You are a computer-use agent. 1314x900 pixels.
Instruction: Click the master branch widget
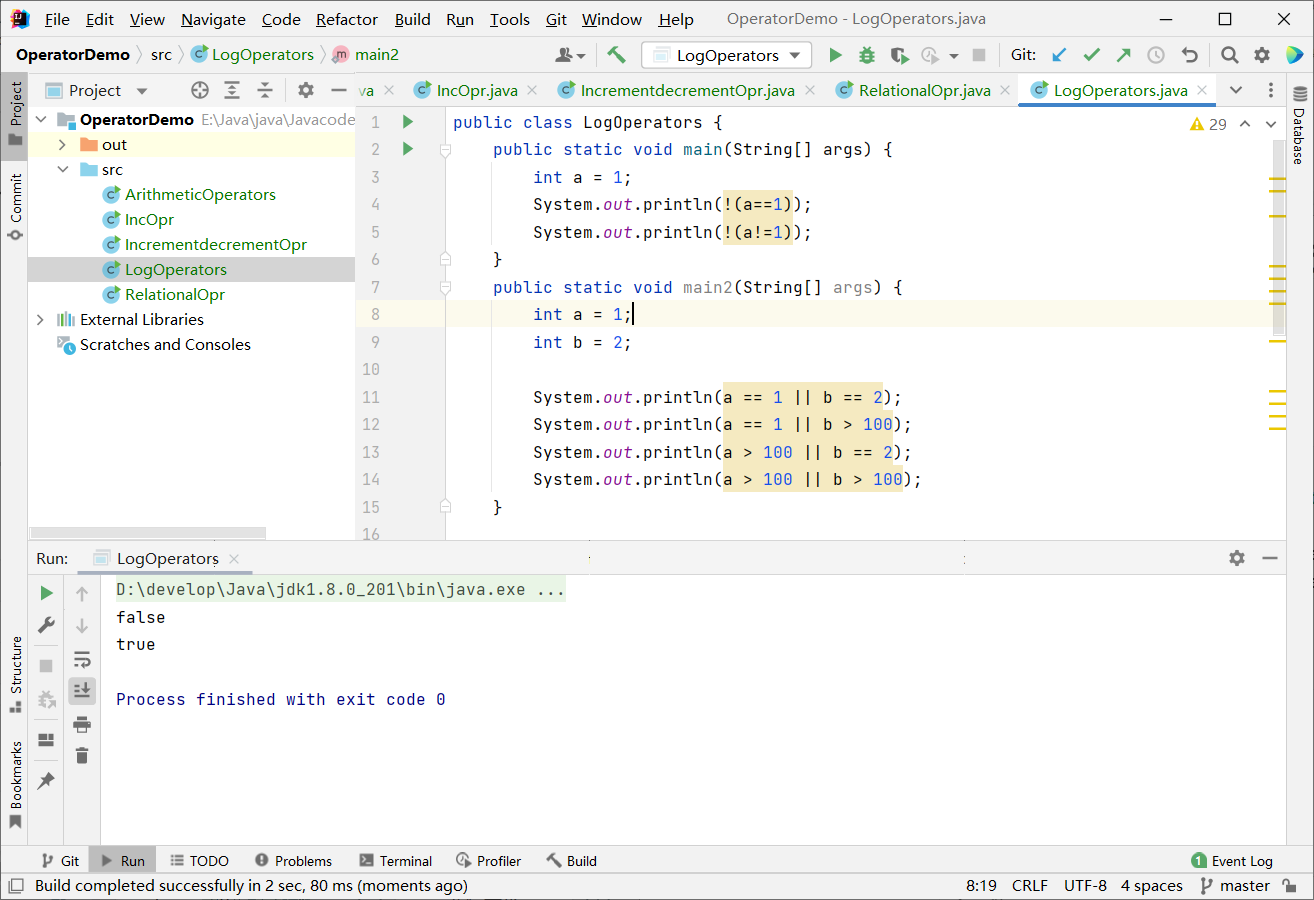[1235, 886]
